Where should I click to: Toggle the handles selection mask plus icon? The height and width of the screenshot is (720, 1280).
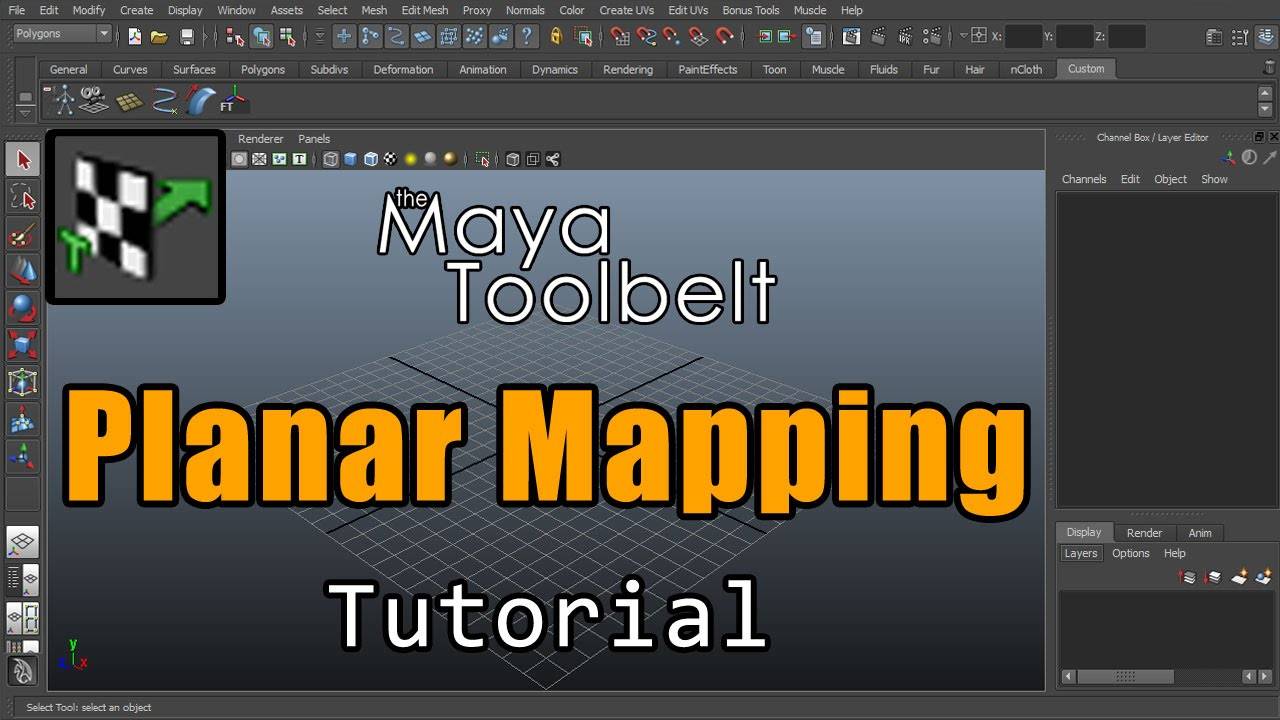click(x=344, y=37)
